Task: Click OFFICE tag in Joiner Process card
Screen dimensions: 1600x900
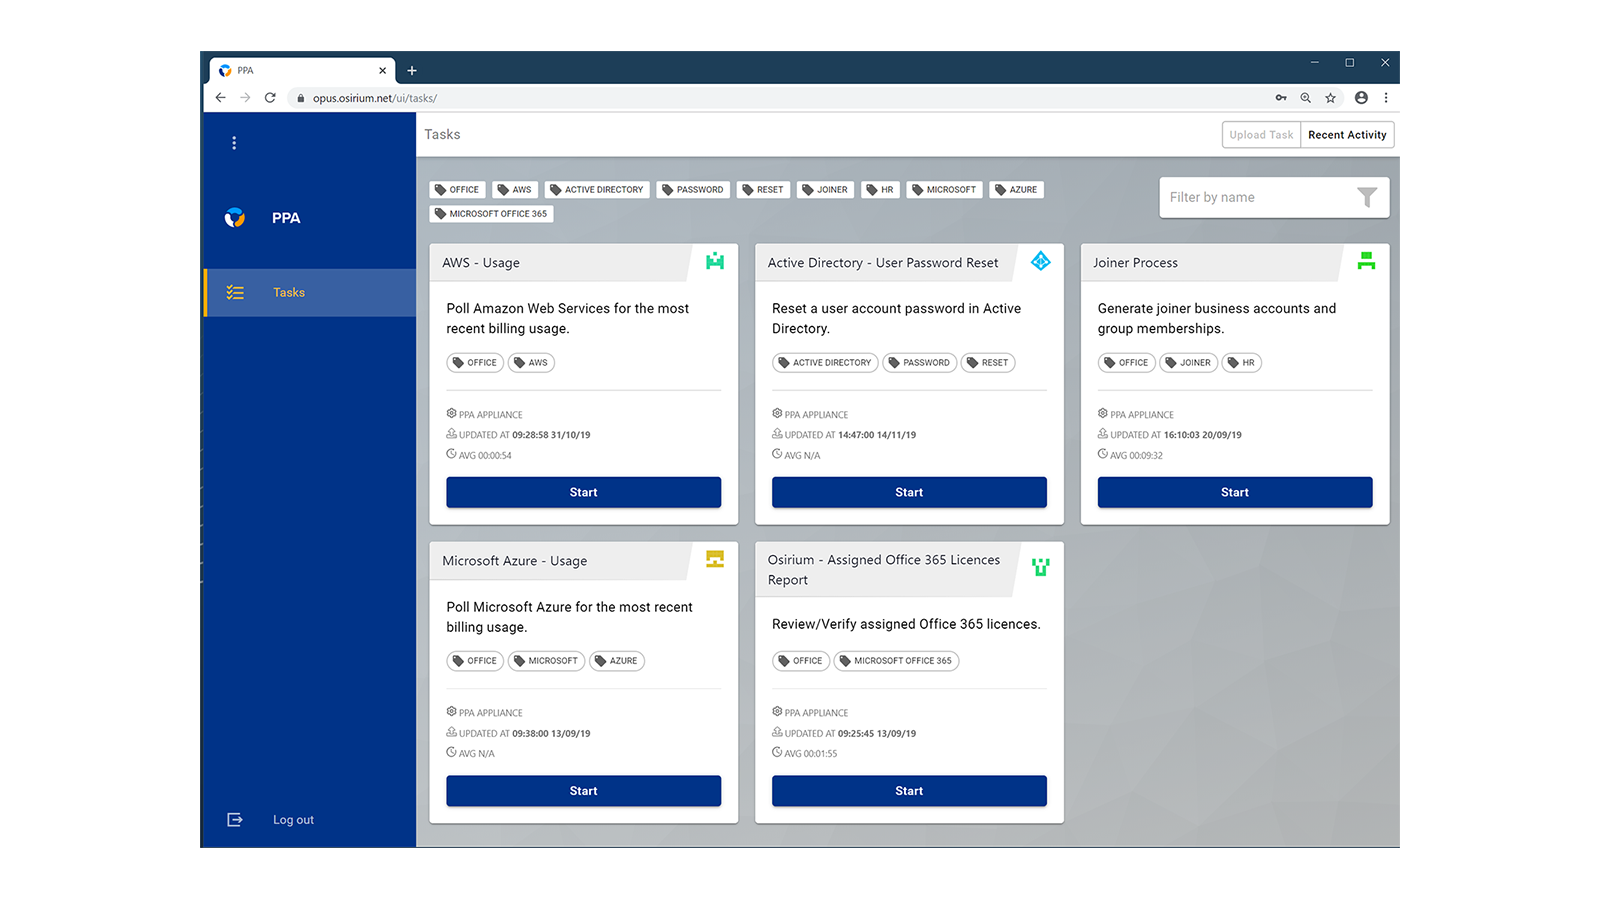Action: tap(1126, 363)
